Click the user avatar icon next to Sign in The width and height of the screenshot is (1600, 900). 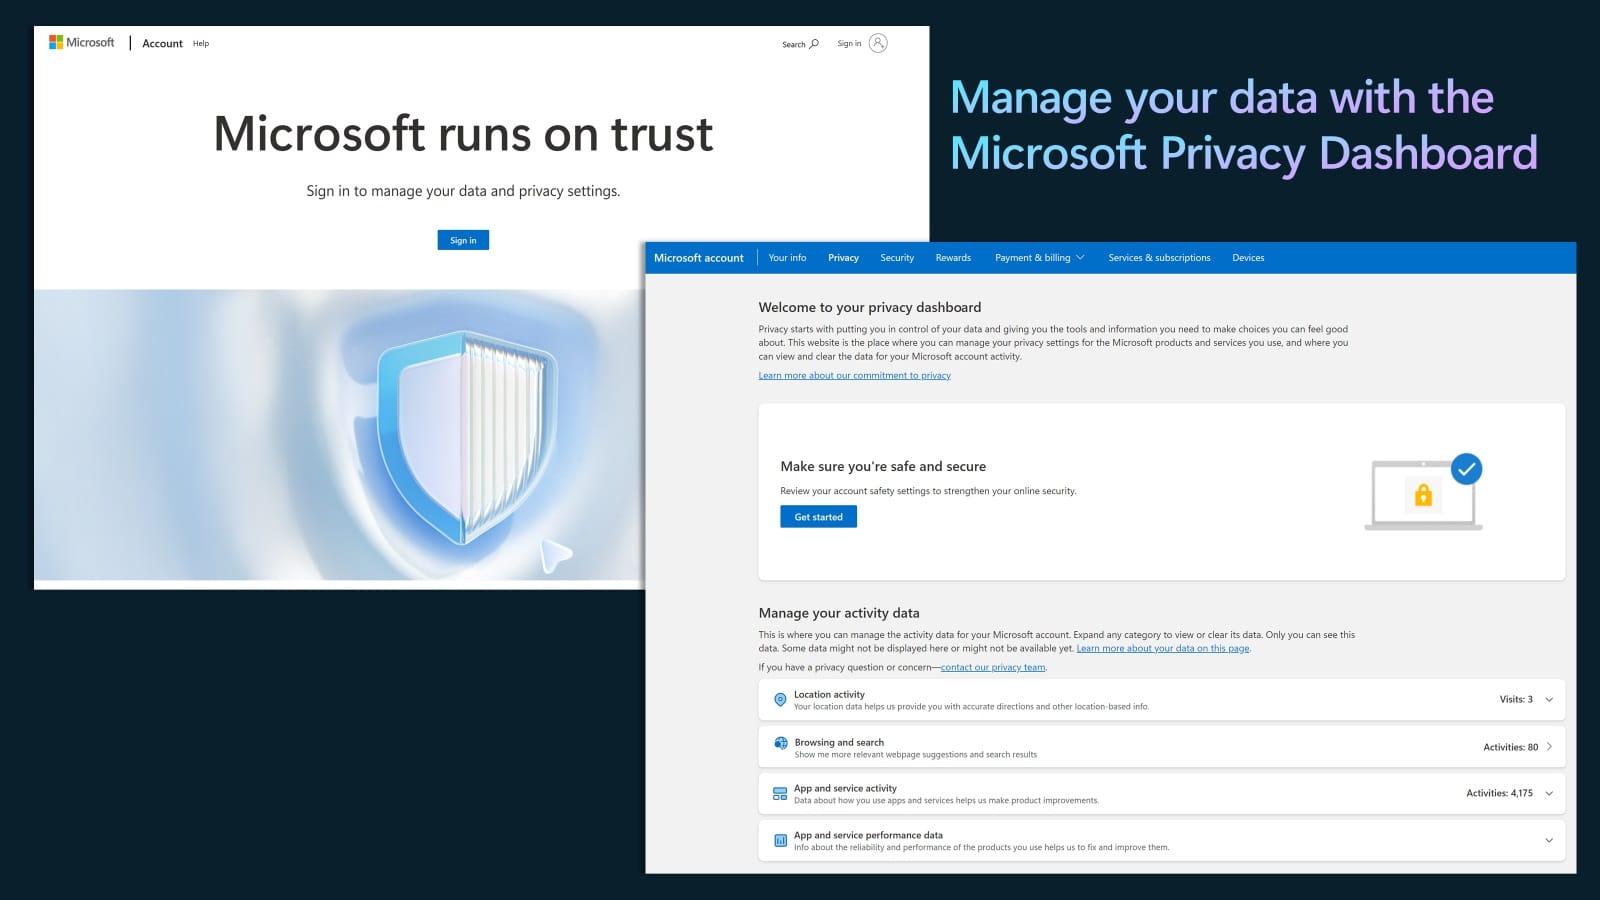878,43
